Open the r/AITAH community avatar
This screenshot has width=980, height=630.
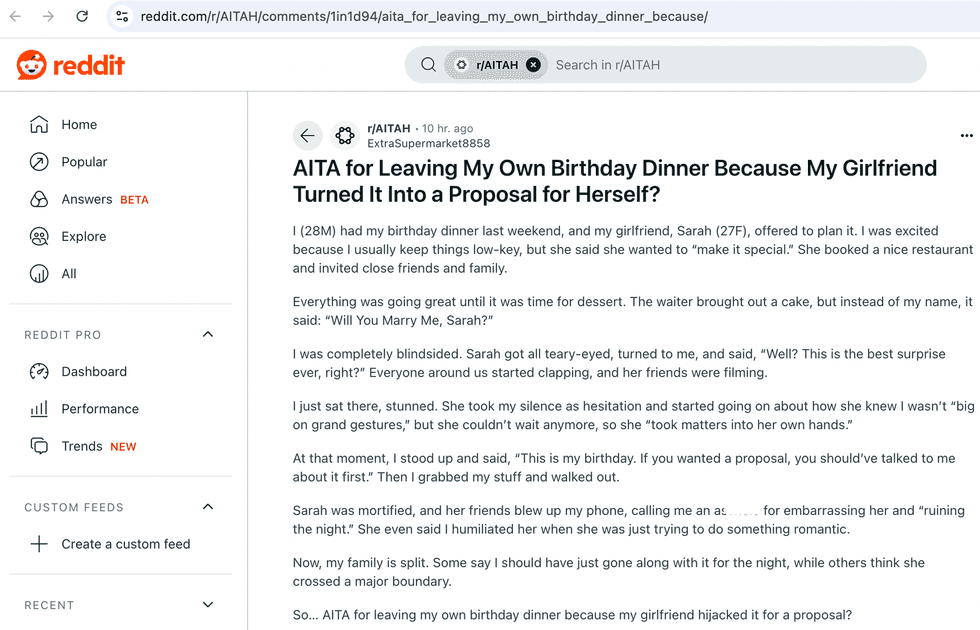pos(344,136)
